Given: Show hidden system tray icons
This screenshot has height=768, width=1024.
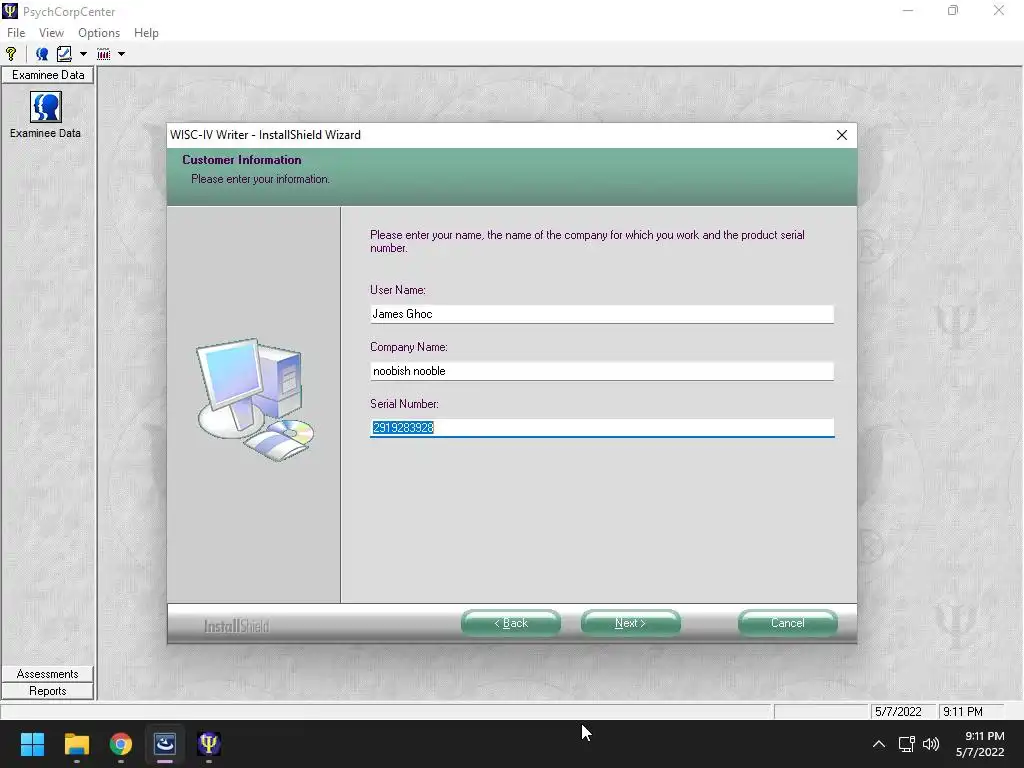Looking at the screenshot, I should click(879, 744).
